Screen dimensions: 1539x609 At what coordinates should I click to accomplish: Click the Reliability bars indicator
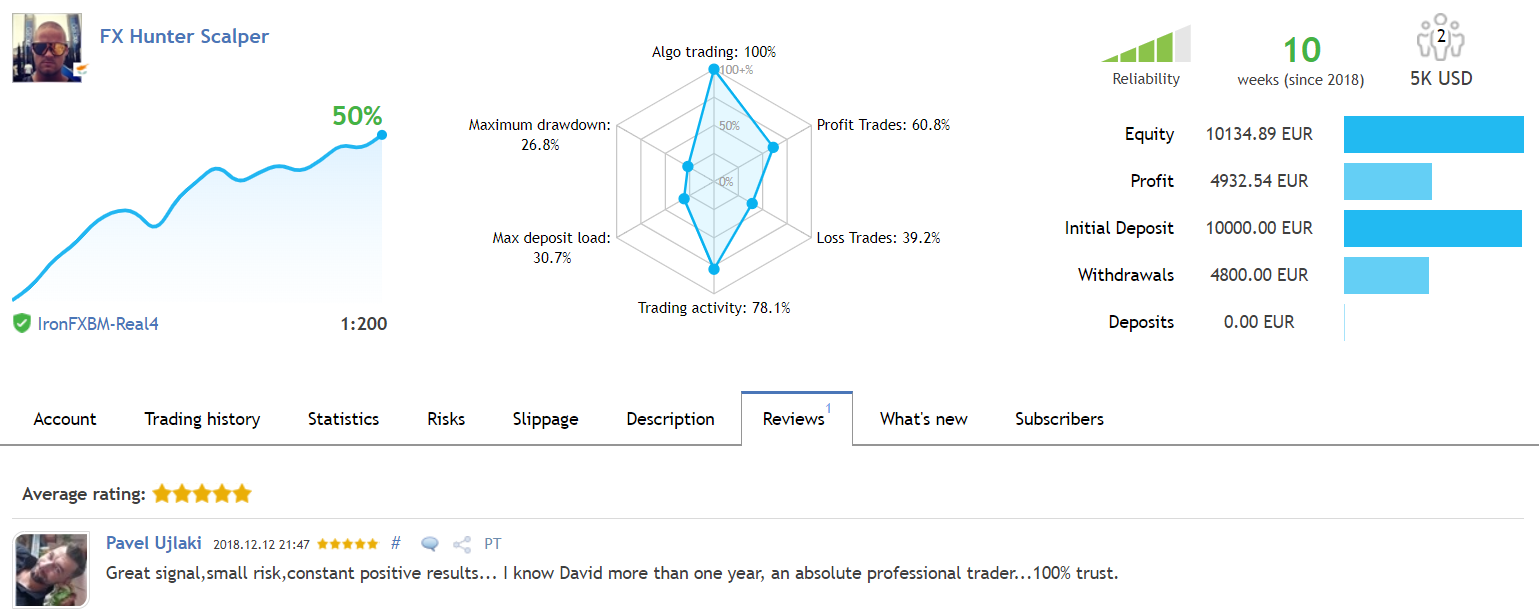point(1146,44)
